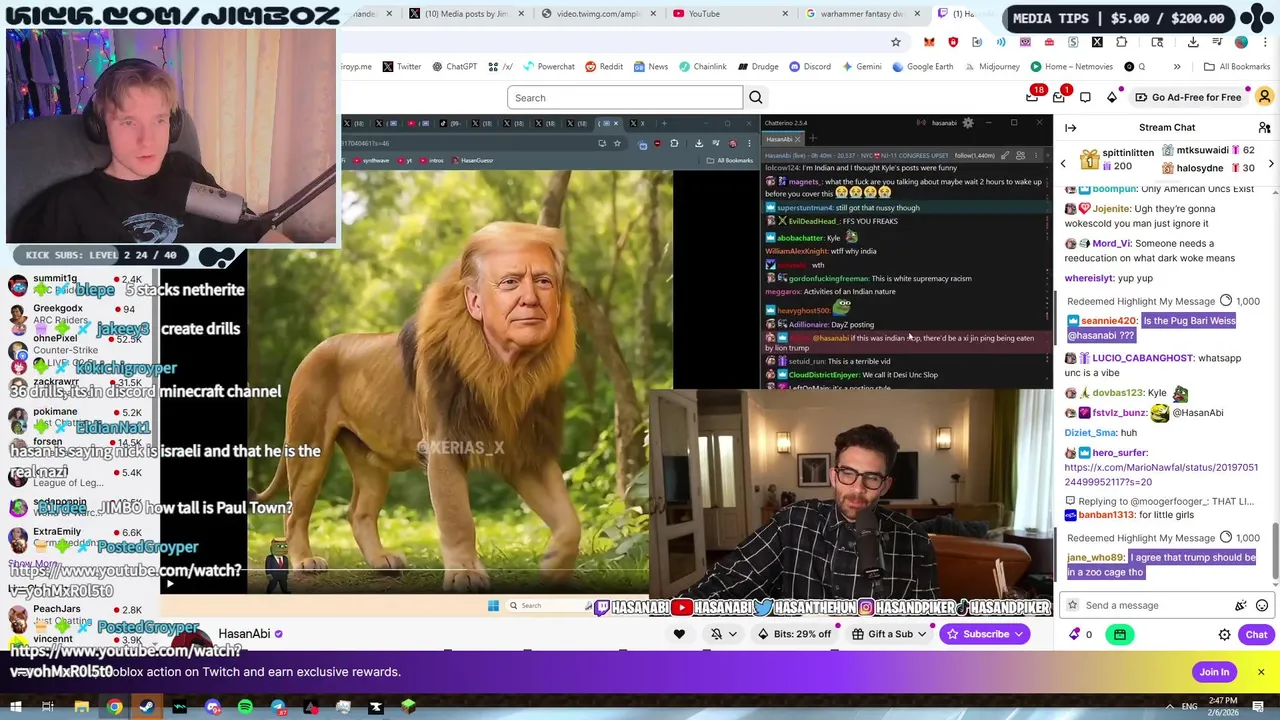Switch to the (10) Media posts tab
The width and height of the screenshot is (1280, 720).
coord(465,14)
